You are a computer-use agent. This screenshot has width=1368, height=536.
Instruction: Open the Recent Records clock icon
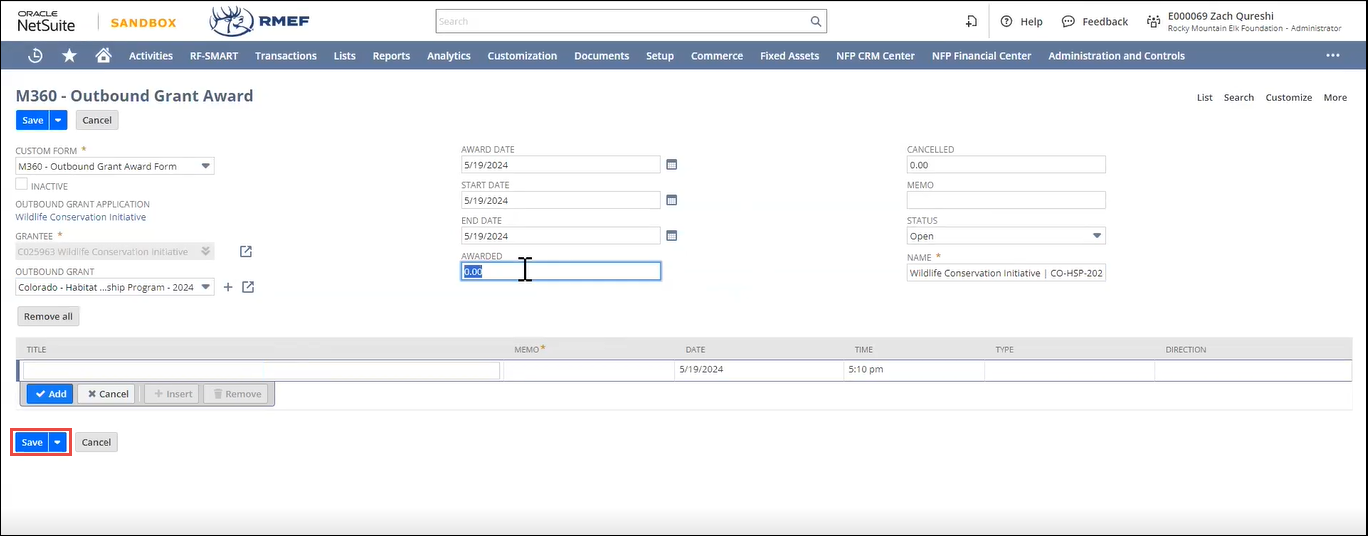click(35, 56)
